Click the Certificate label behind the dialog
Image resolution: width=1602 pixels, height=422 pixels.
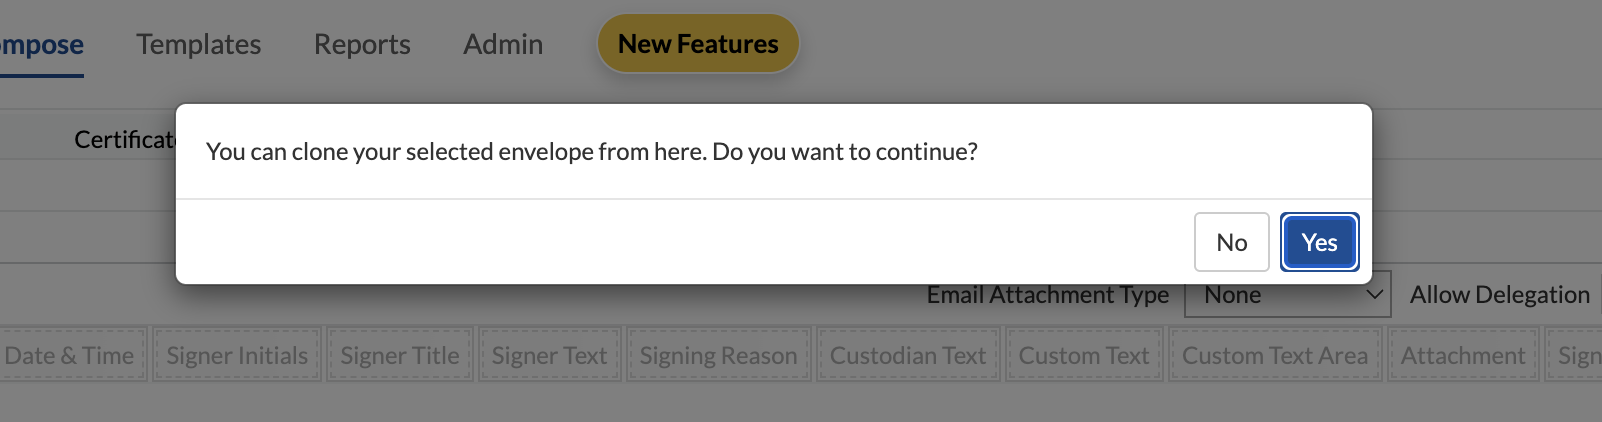[x=124, y=140]
